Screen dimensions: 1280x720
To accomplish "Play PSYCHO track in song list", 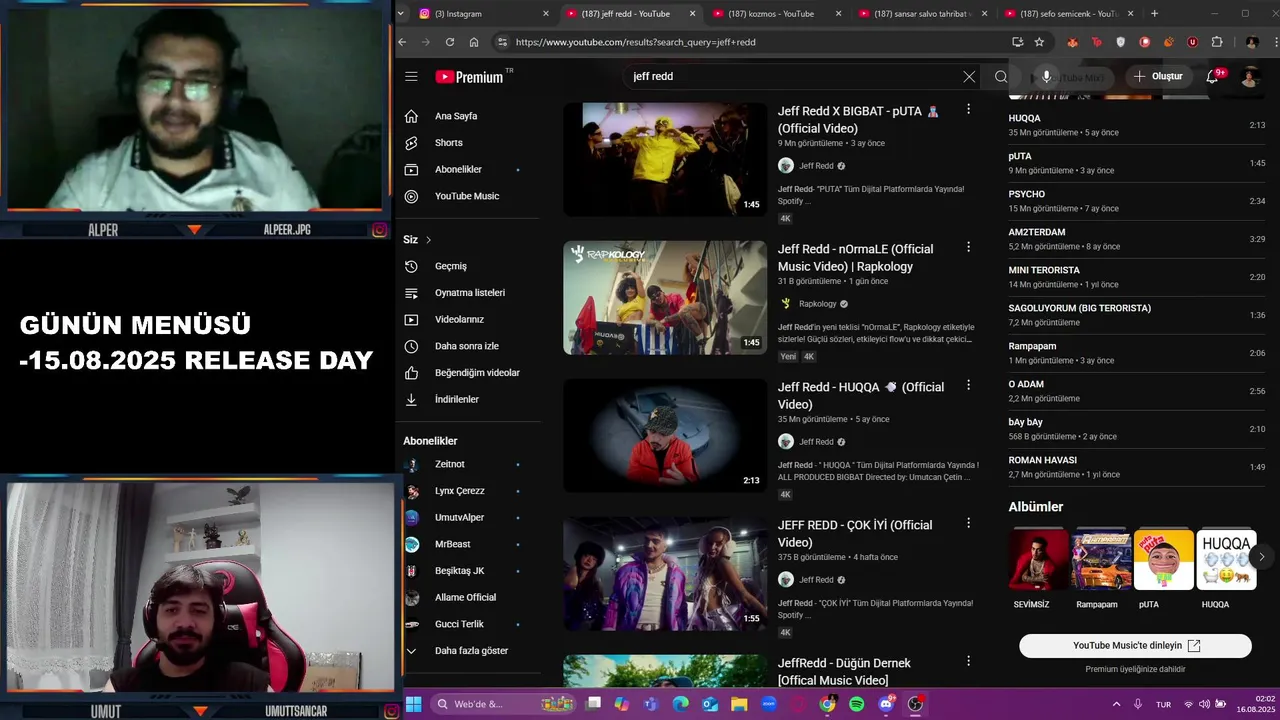I will [x=1137, y=201].
